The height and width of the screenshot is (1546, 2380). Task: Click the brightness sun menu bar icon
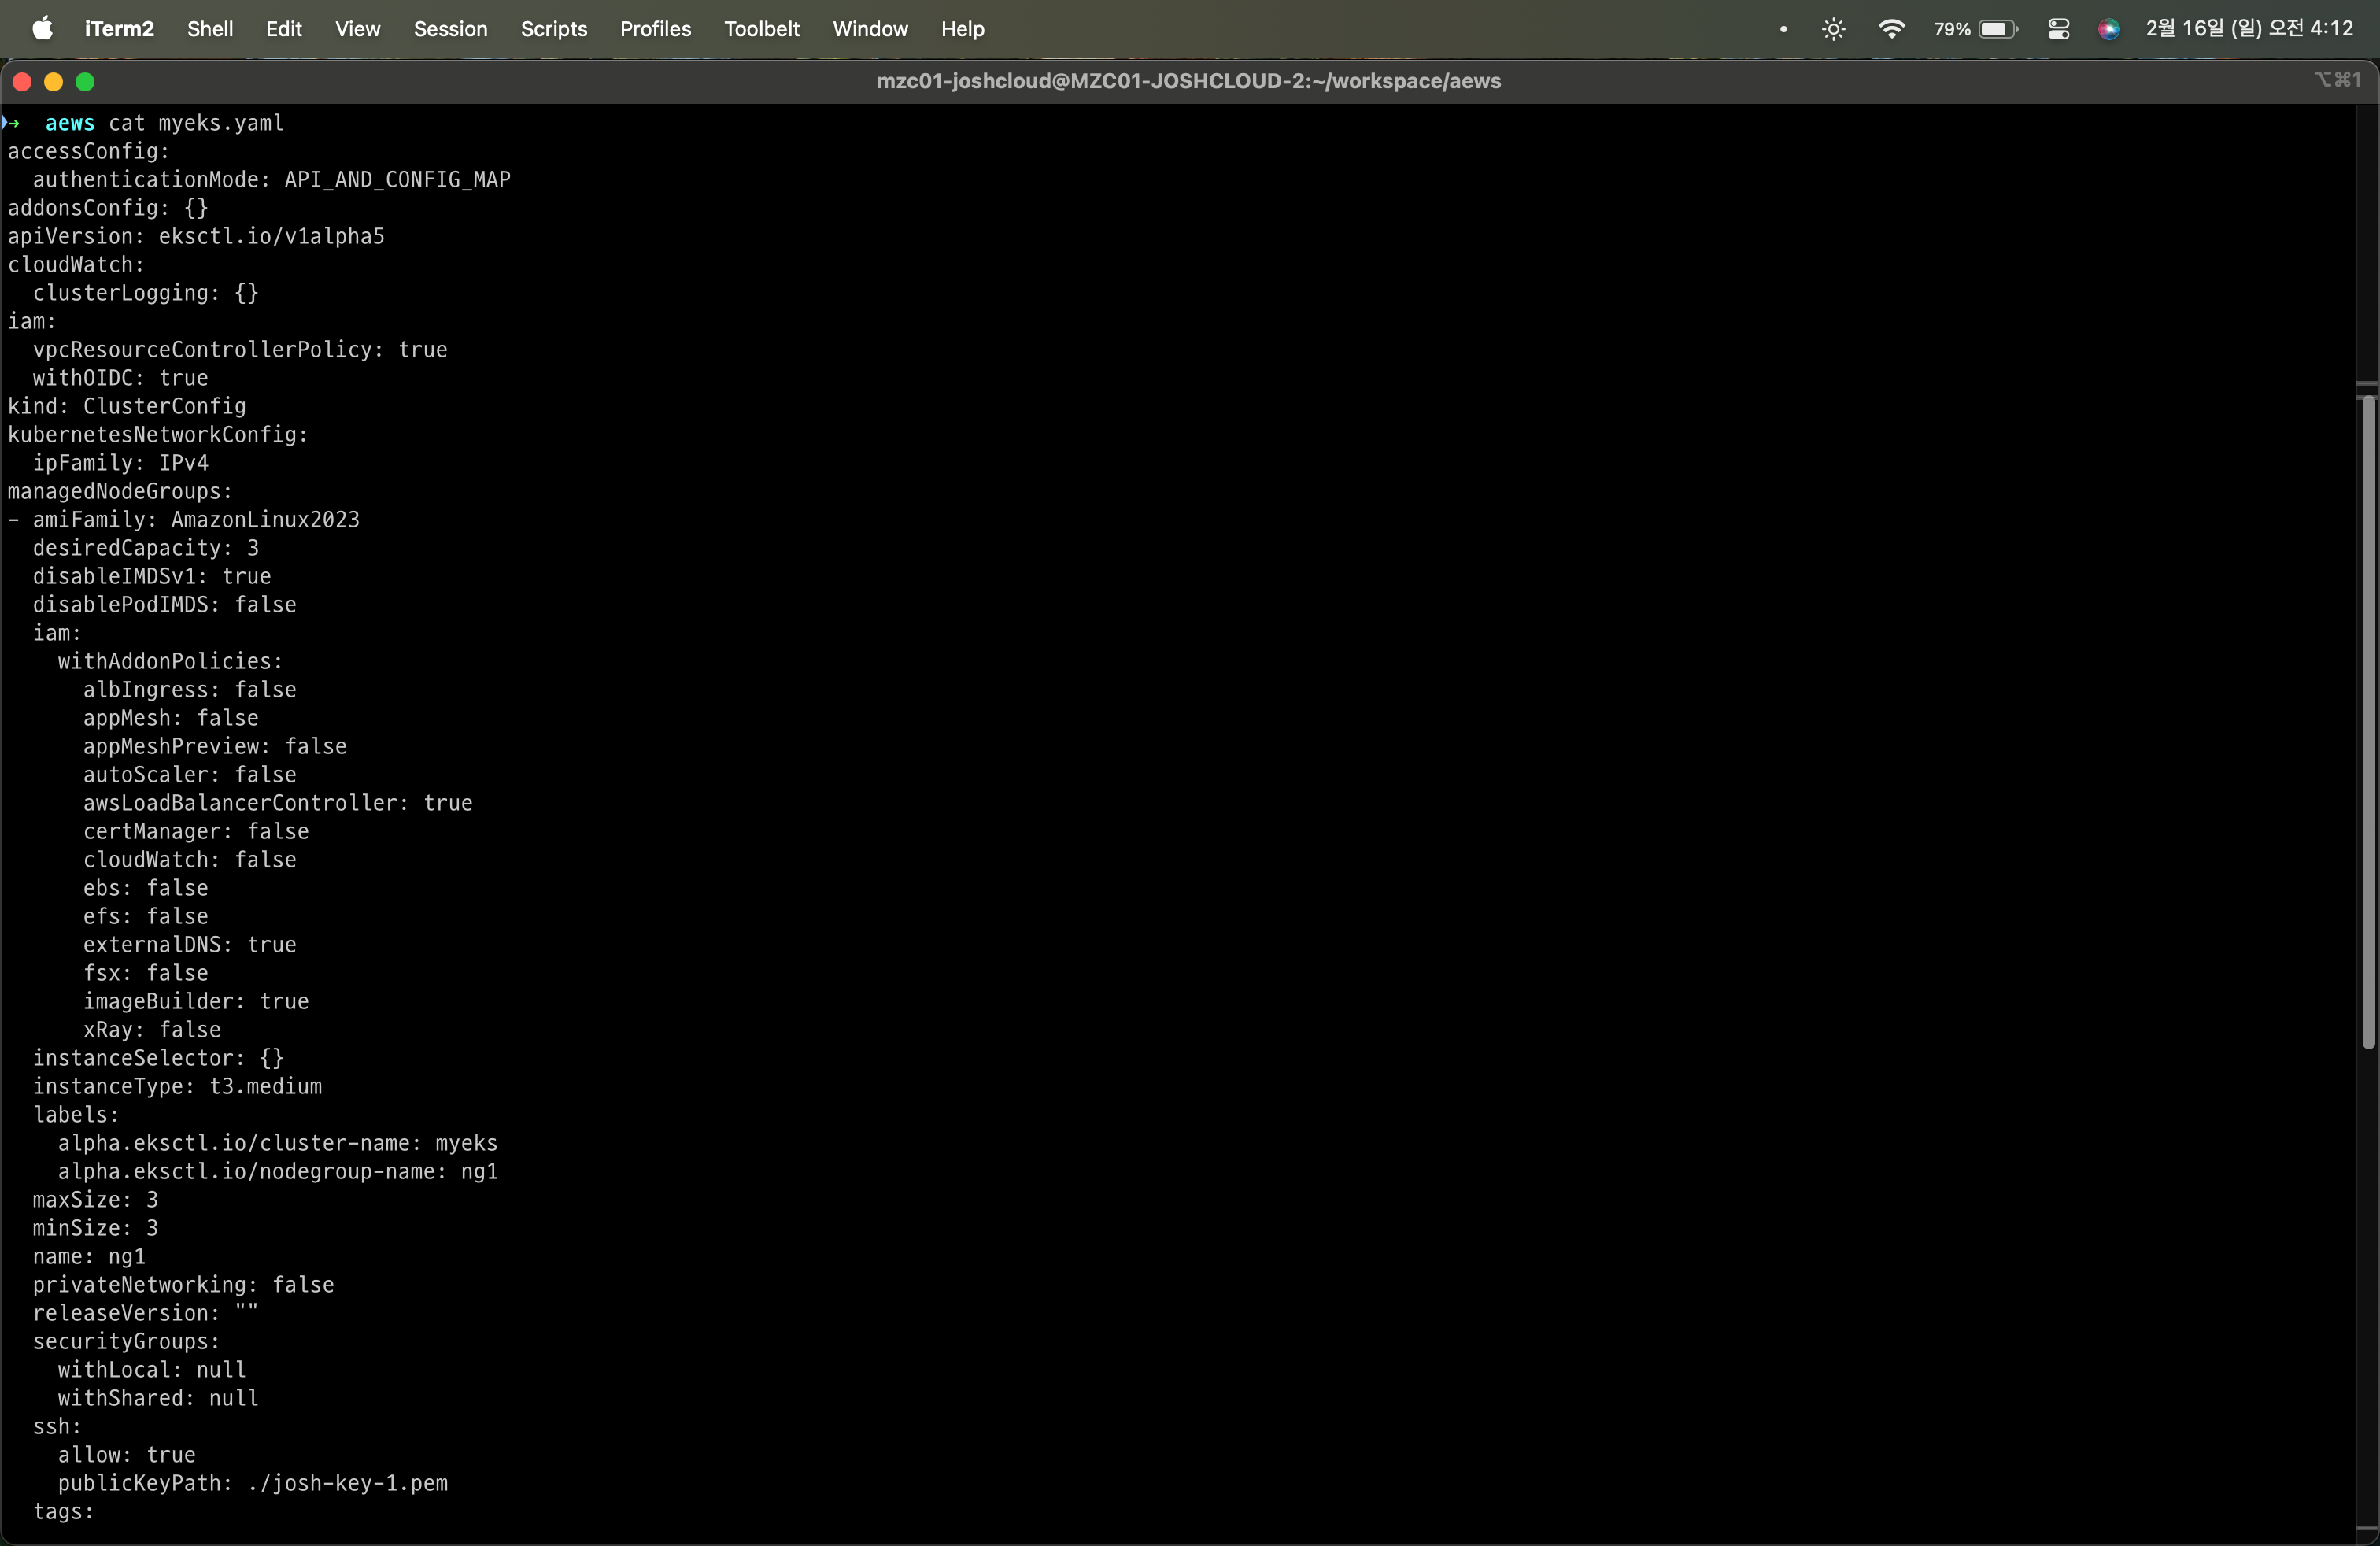[x=1833, y=28]
